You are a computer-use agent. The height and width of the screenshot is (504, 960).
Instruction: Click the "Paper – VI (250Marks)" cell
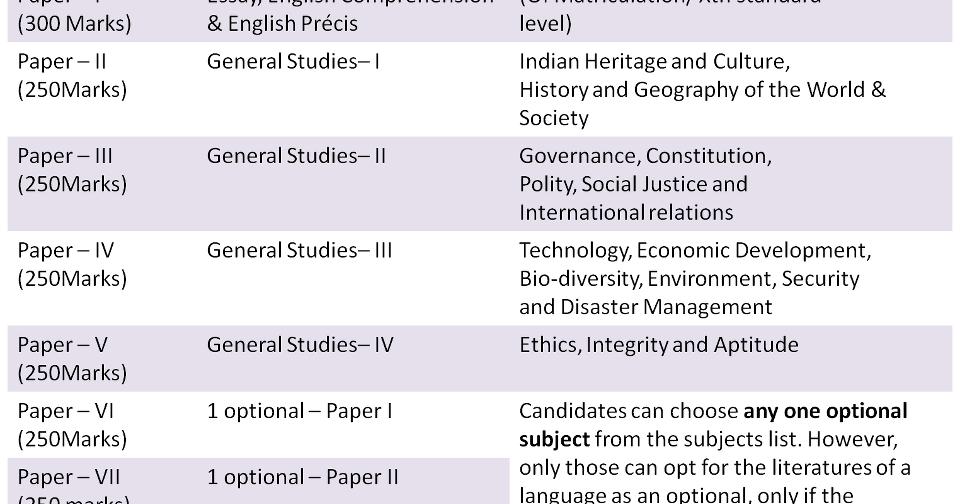click(72, 425)
